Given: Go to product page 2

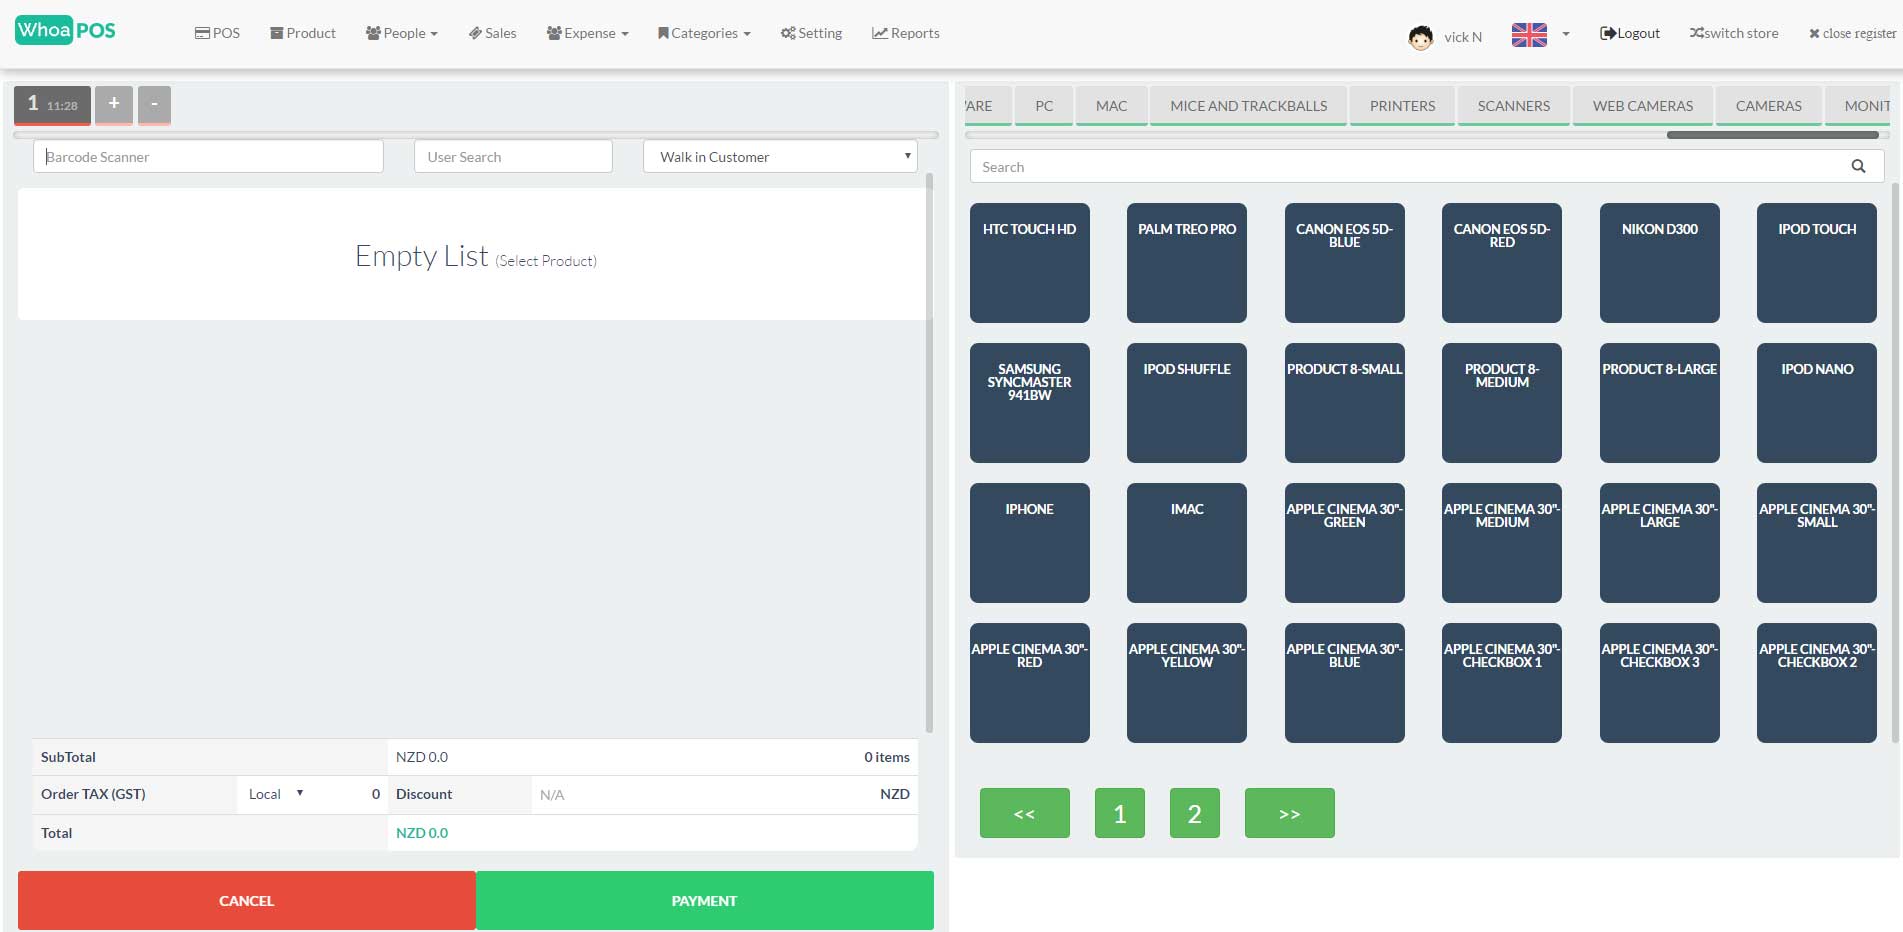Looking at the screenshot, I should (1194, 813).
